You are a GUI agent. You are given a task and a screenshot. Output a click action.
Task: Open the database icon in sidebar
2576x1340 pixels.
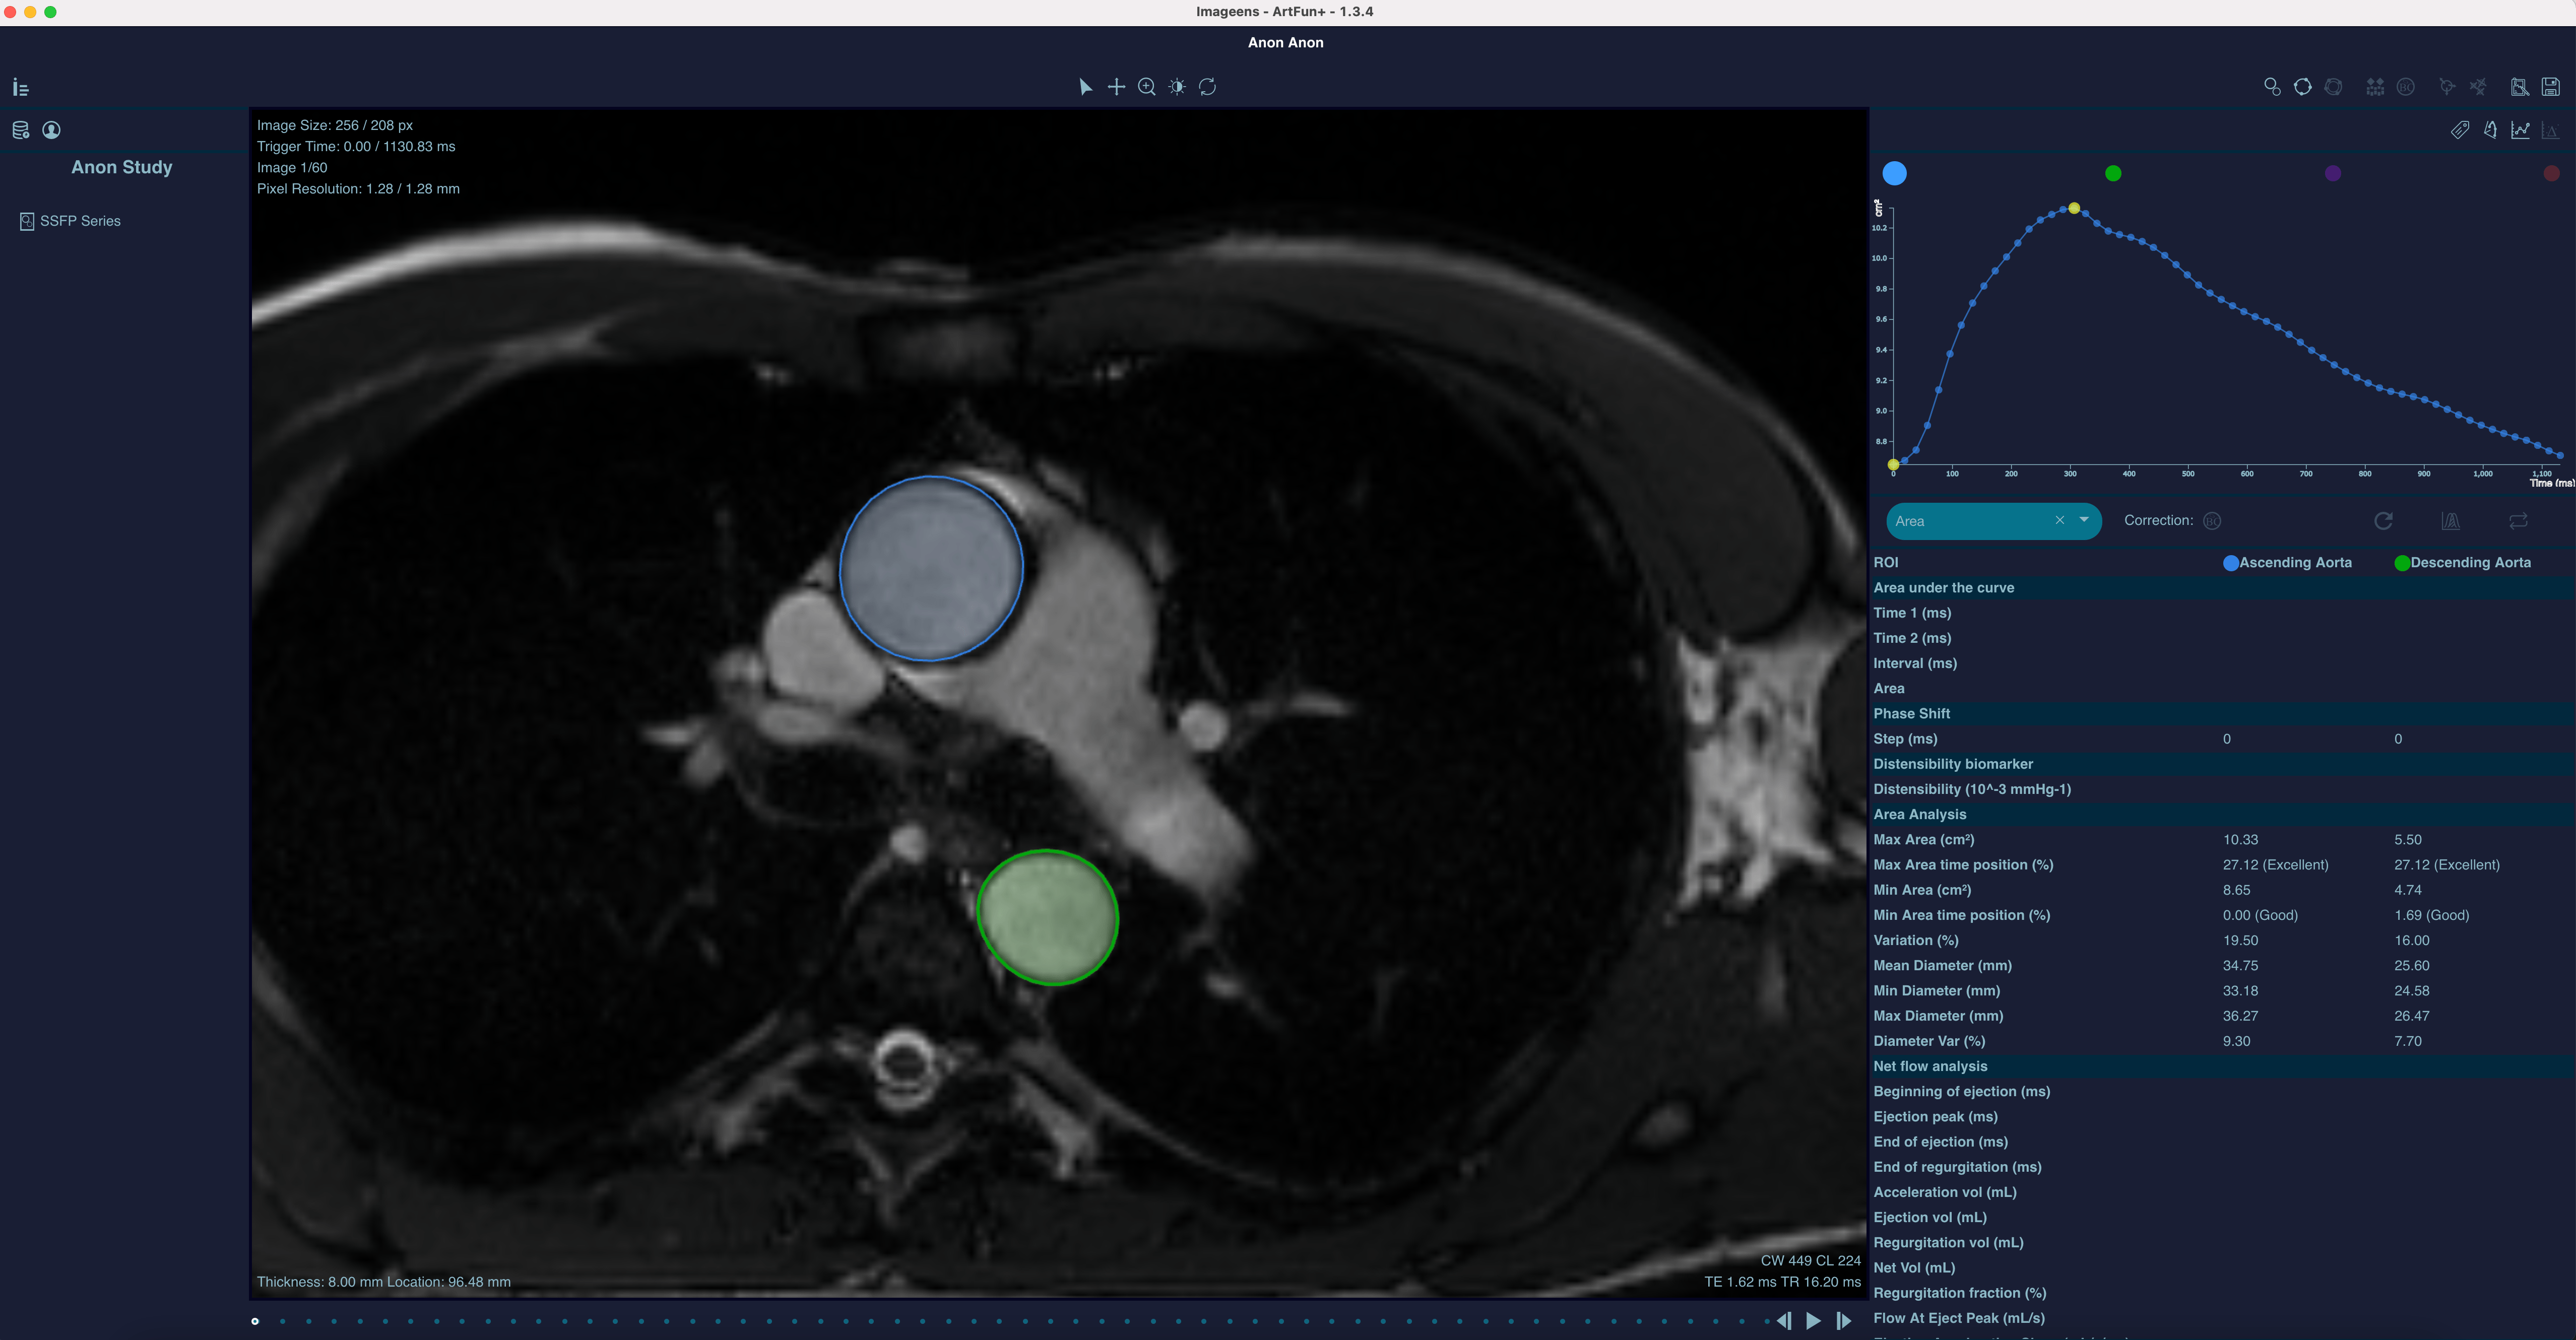point(20,130)
